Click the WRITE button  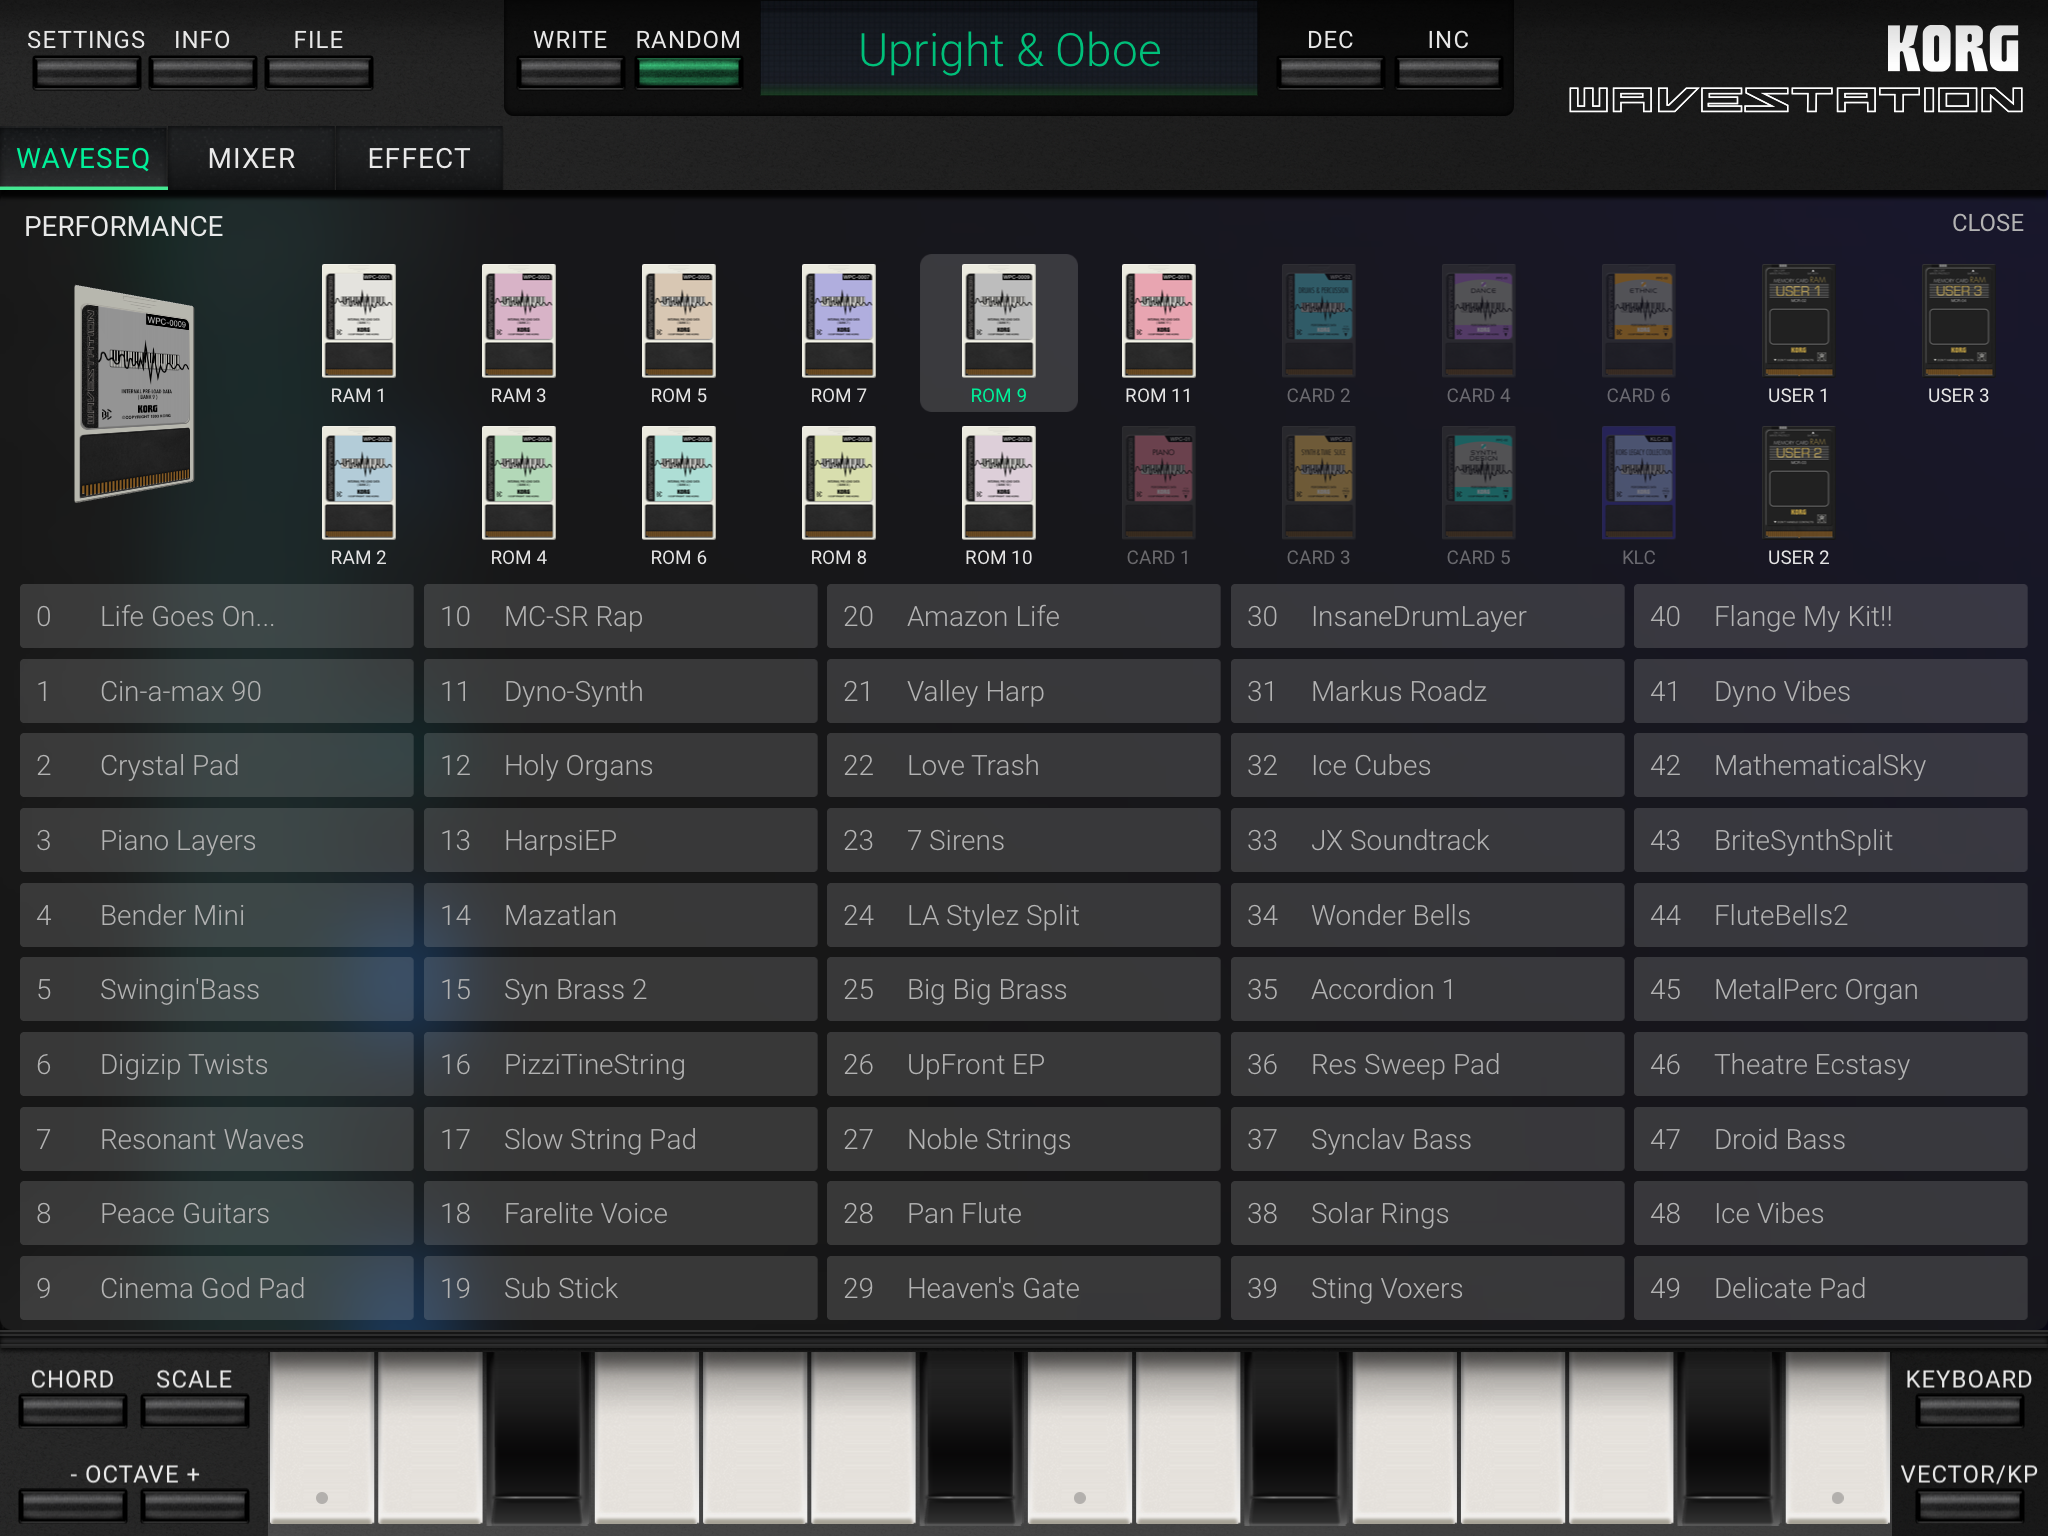570,72
